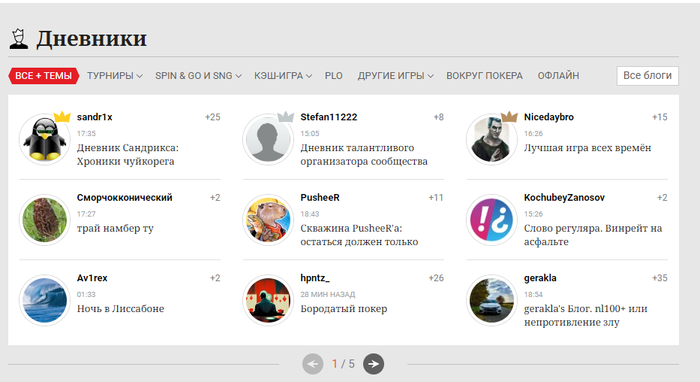
Task: Open the ВОКРУГ ПОКЕРА tab
Action: click(484, 76)
